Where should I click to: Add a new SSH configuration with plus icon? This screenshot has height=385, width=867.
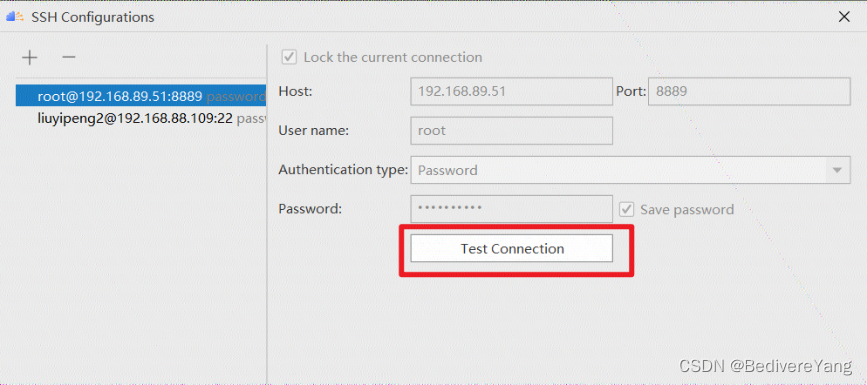(29, 58)
